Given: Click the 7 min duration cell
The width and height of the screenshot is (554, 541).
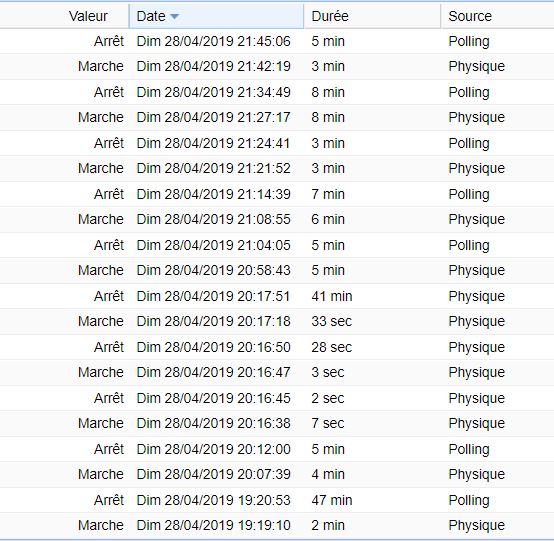Looking at the screenshot, I should [328, 194].
